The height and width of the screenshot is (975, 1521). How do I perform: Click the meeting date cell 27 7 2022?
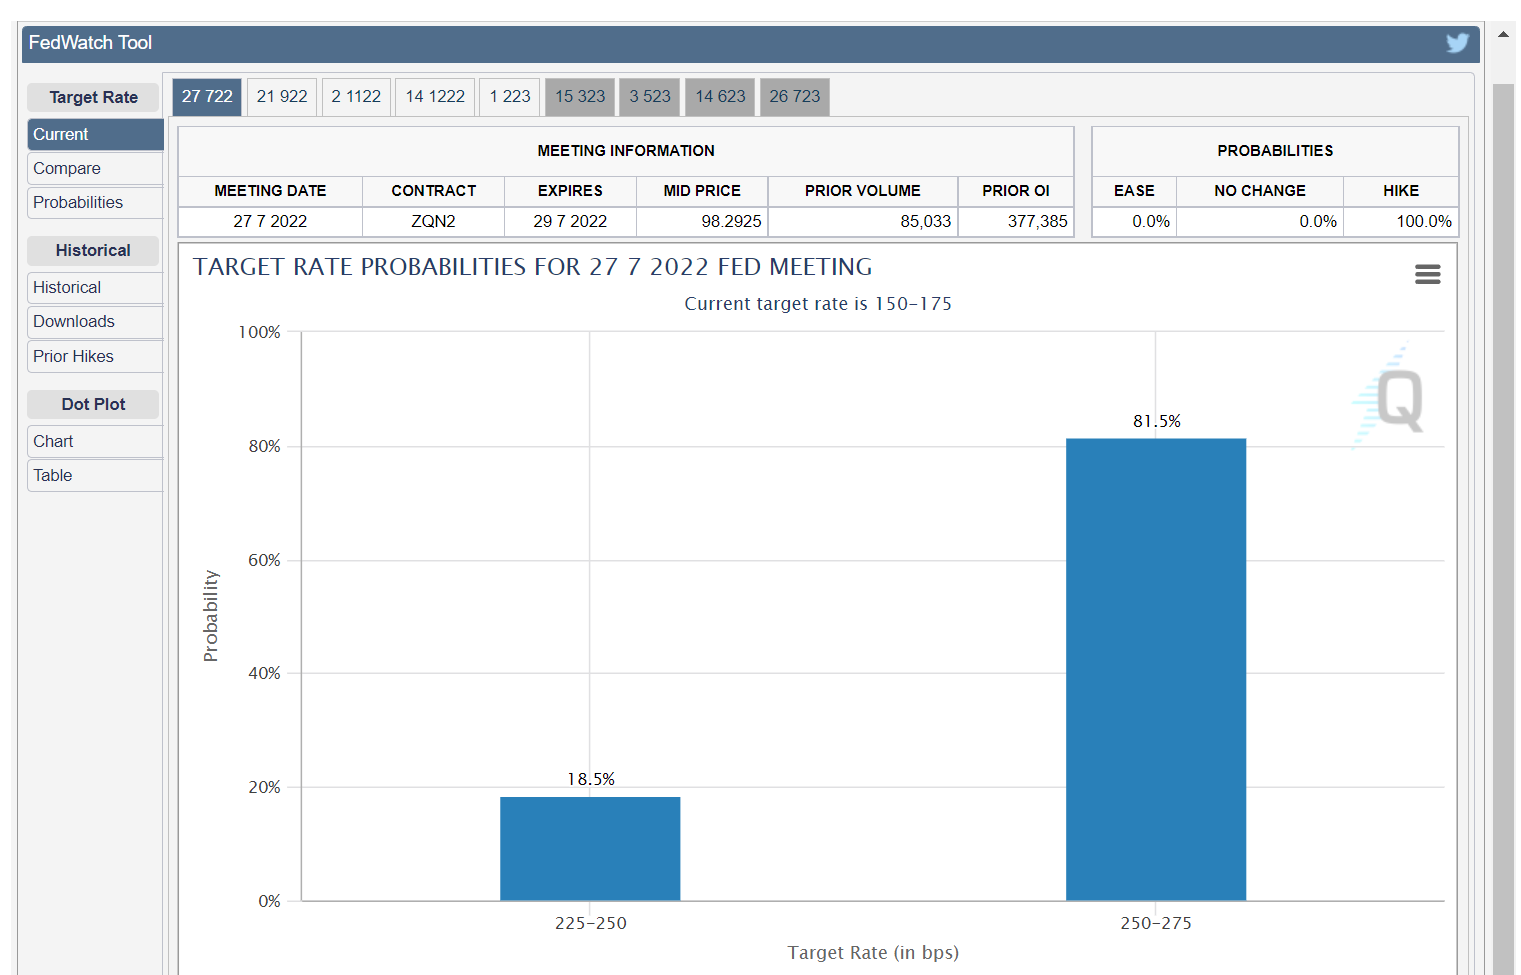point(270,221)
